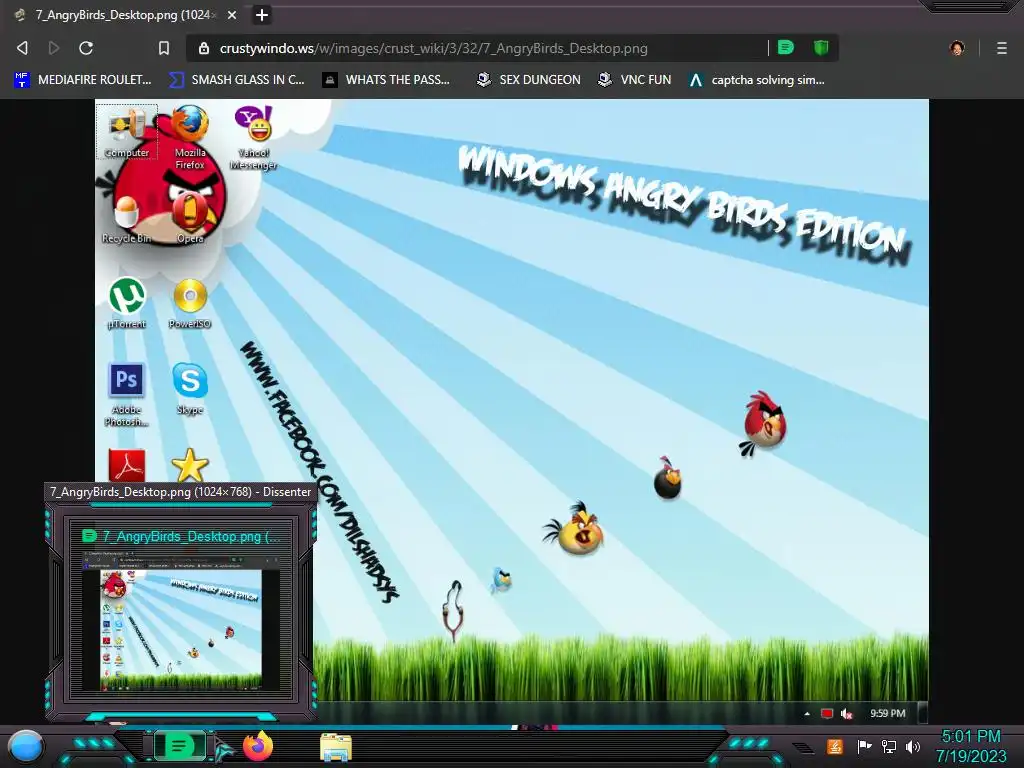Bookmark this page using the bookmark icon
This screenshot has width=1024, height=768.
tap(164, 48)
